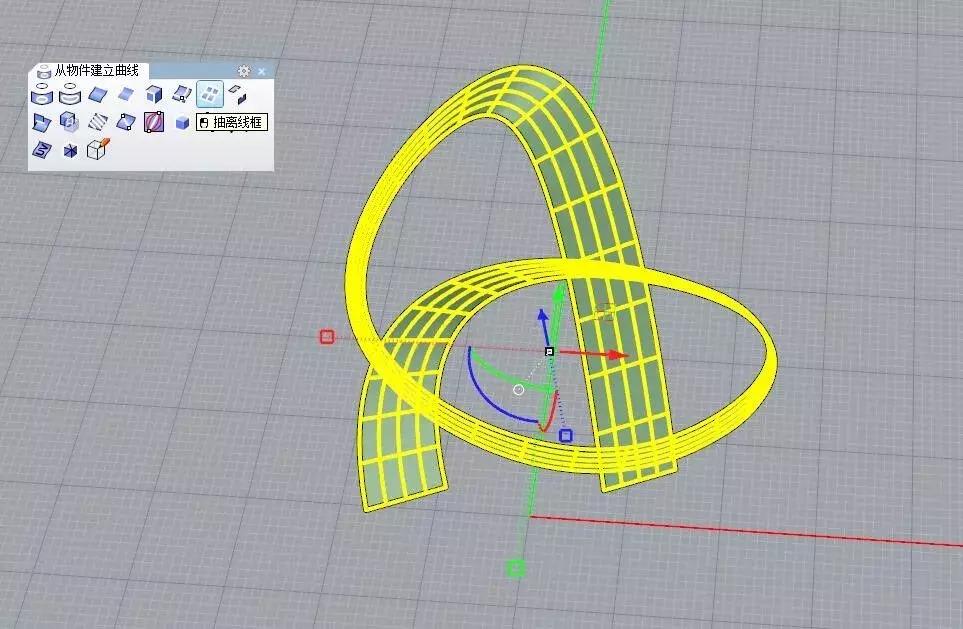This screenshot has height=629, width=963.
Task: Click the green gumball rotation arc
Action: tap(507, 375)
